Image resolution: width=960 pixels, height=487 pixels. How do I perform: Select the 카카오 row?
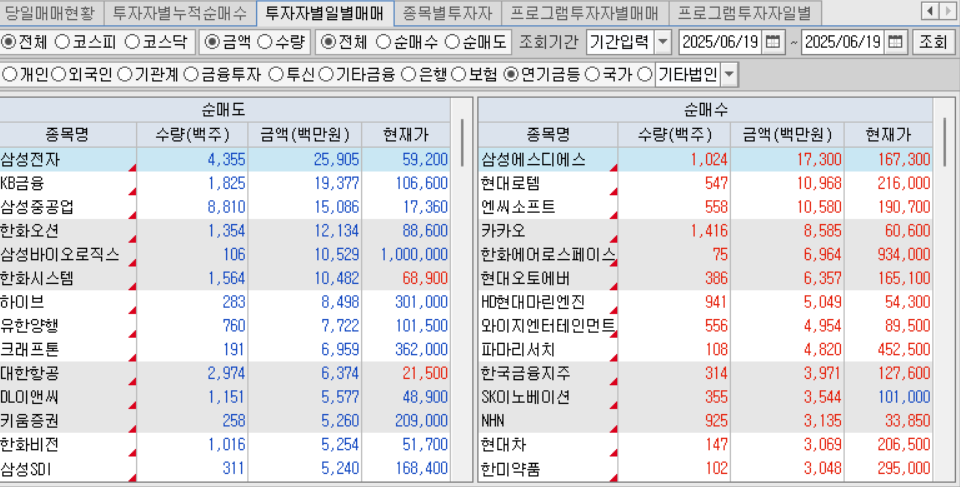click(x=706, y=231)
